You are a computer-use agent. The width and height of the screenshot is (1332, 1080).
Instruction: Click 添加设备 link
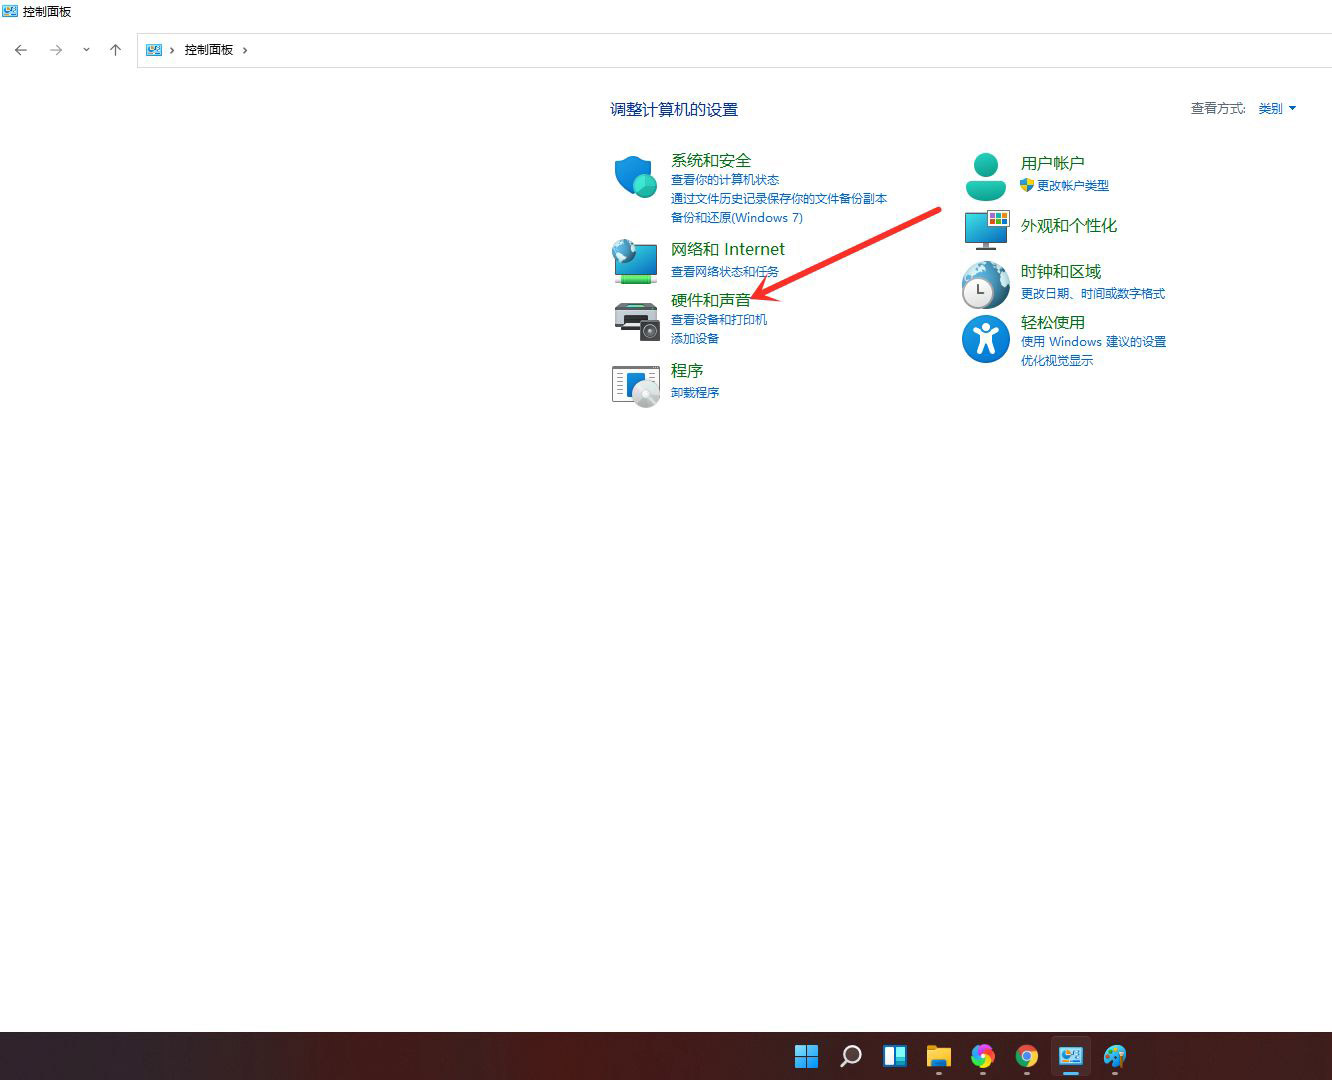click(695, 339)
